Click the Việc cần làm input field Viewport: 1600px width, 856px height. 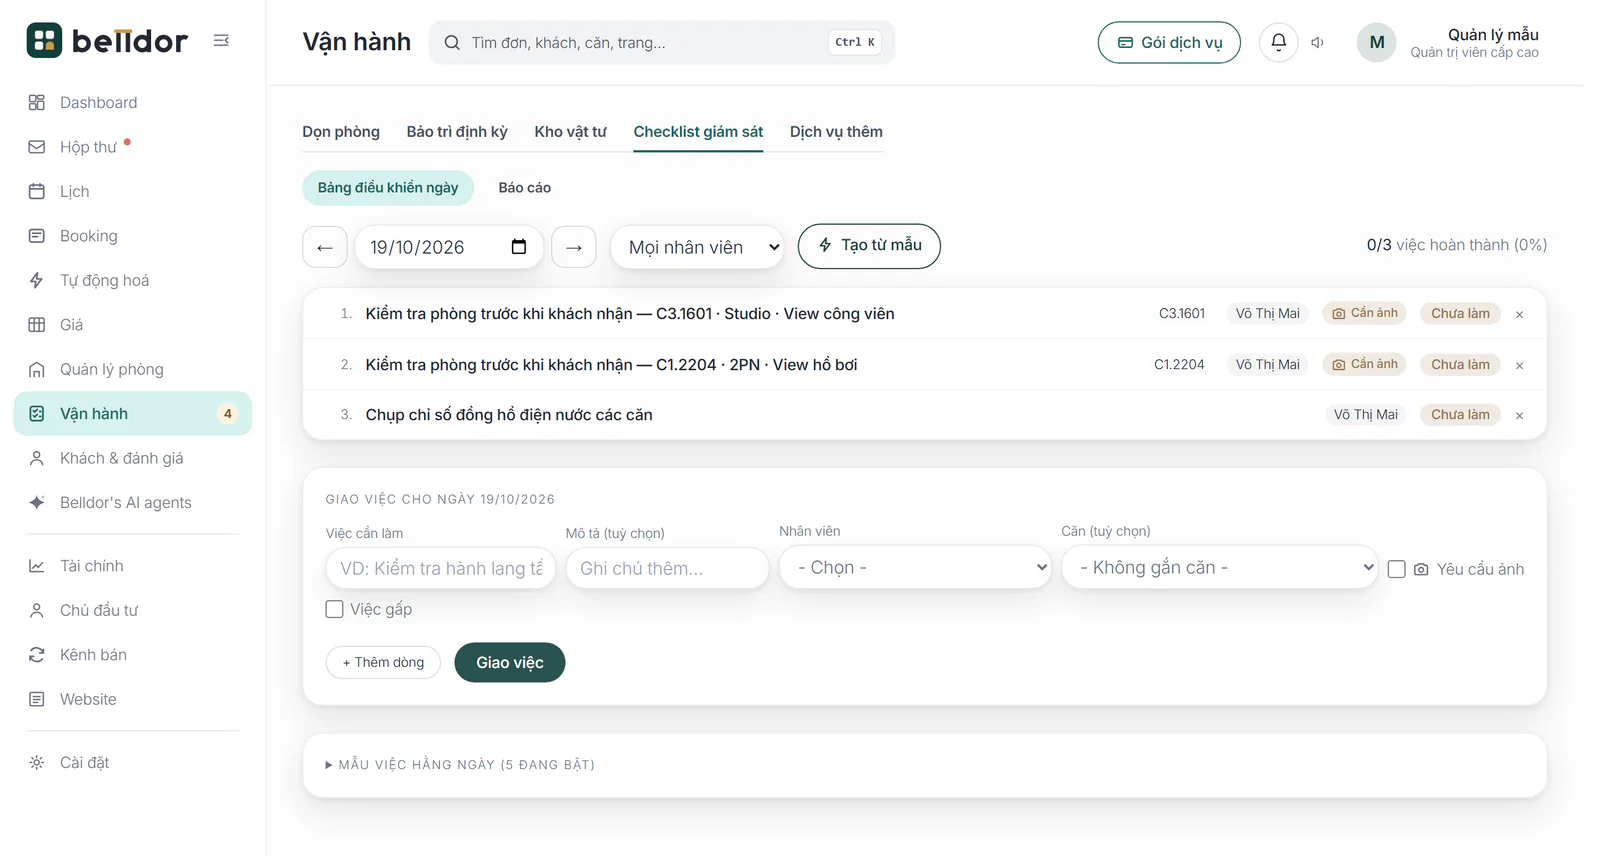tap(440, 568)
